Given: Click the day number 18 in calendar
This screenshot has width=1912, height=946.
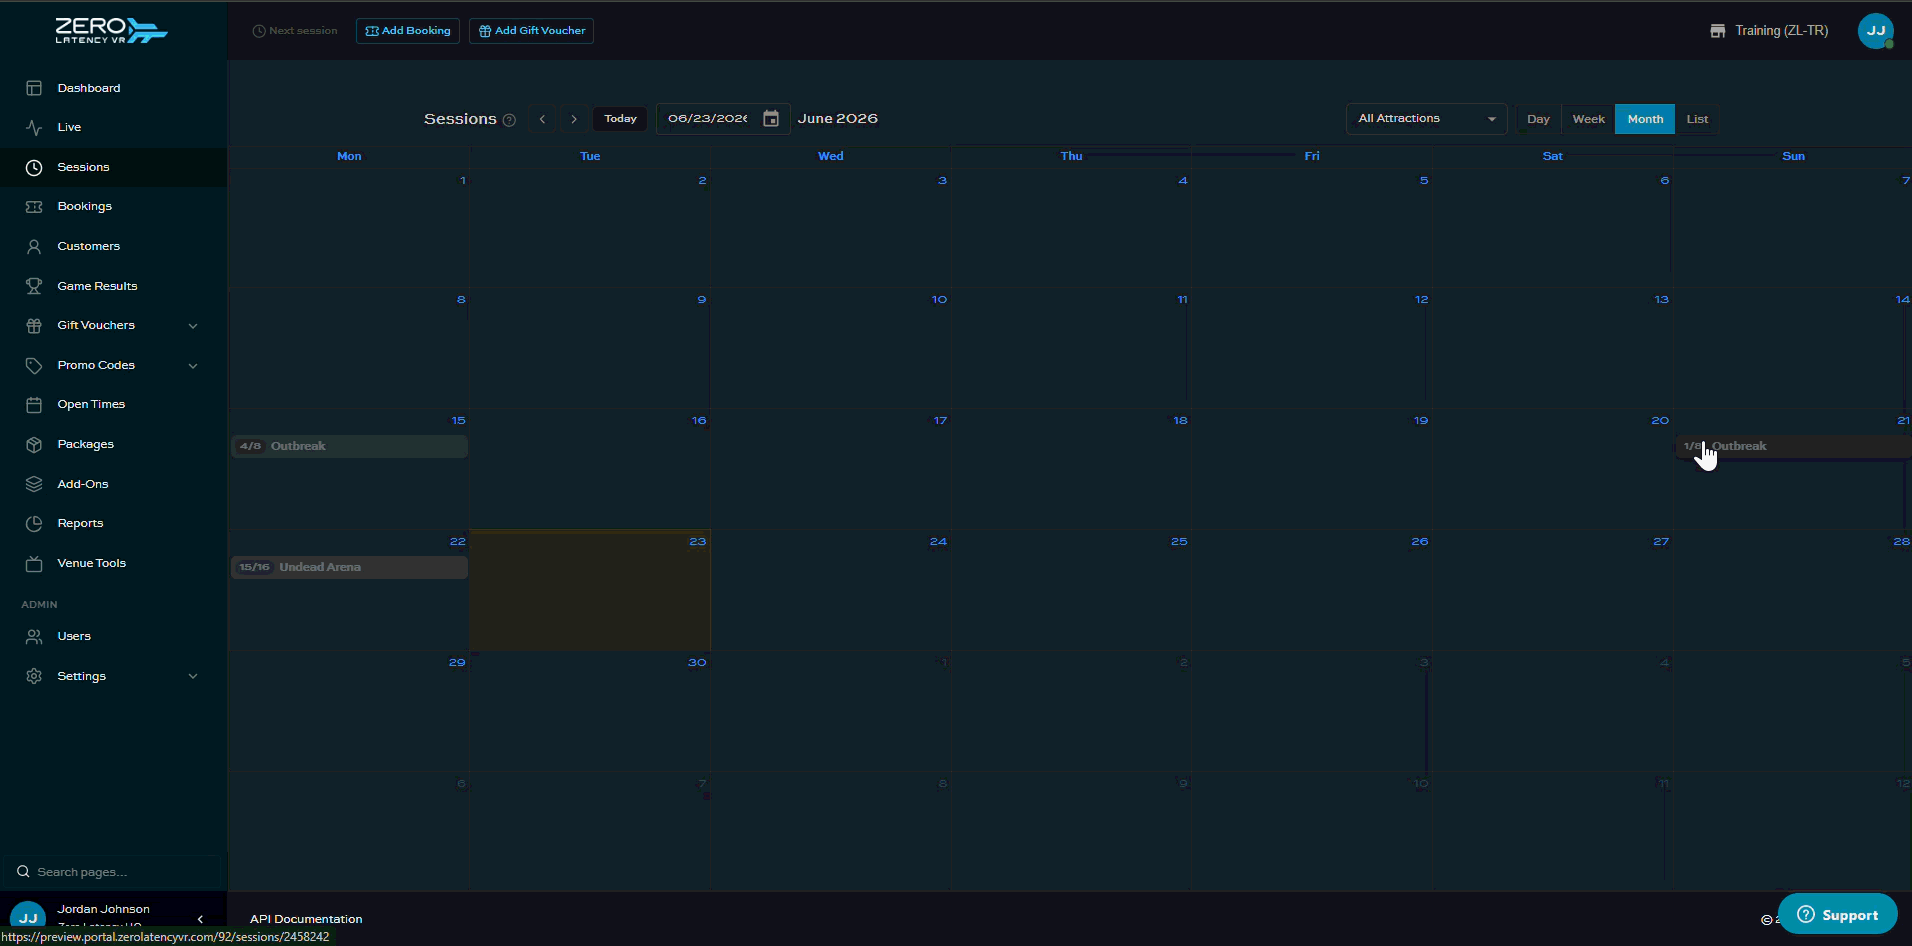Looking at the screenshot, I should coord(1180,420).
